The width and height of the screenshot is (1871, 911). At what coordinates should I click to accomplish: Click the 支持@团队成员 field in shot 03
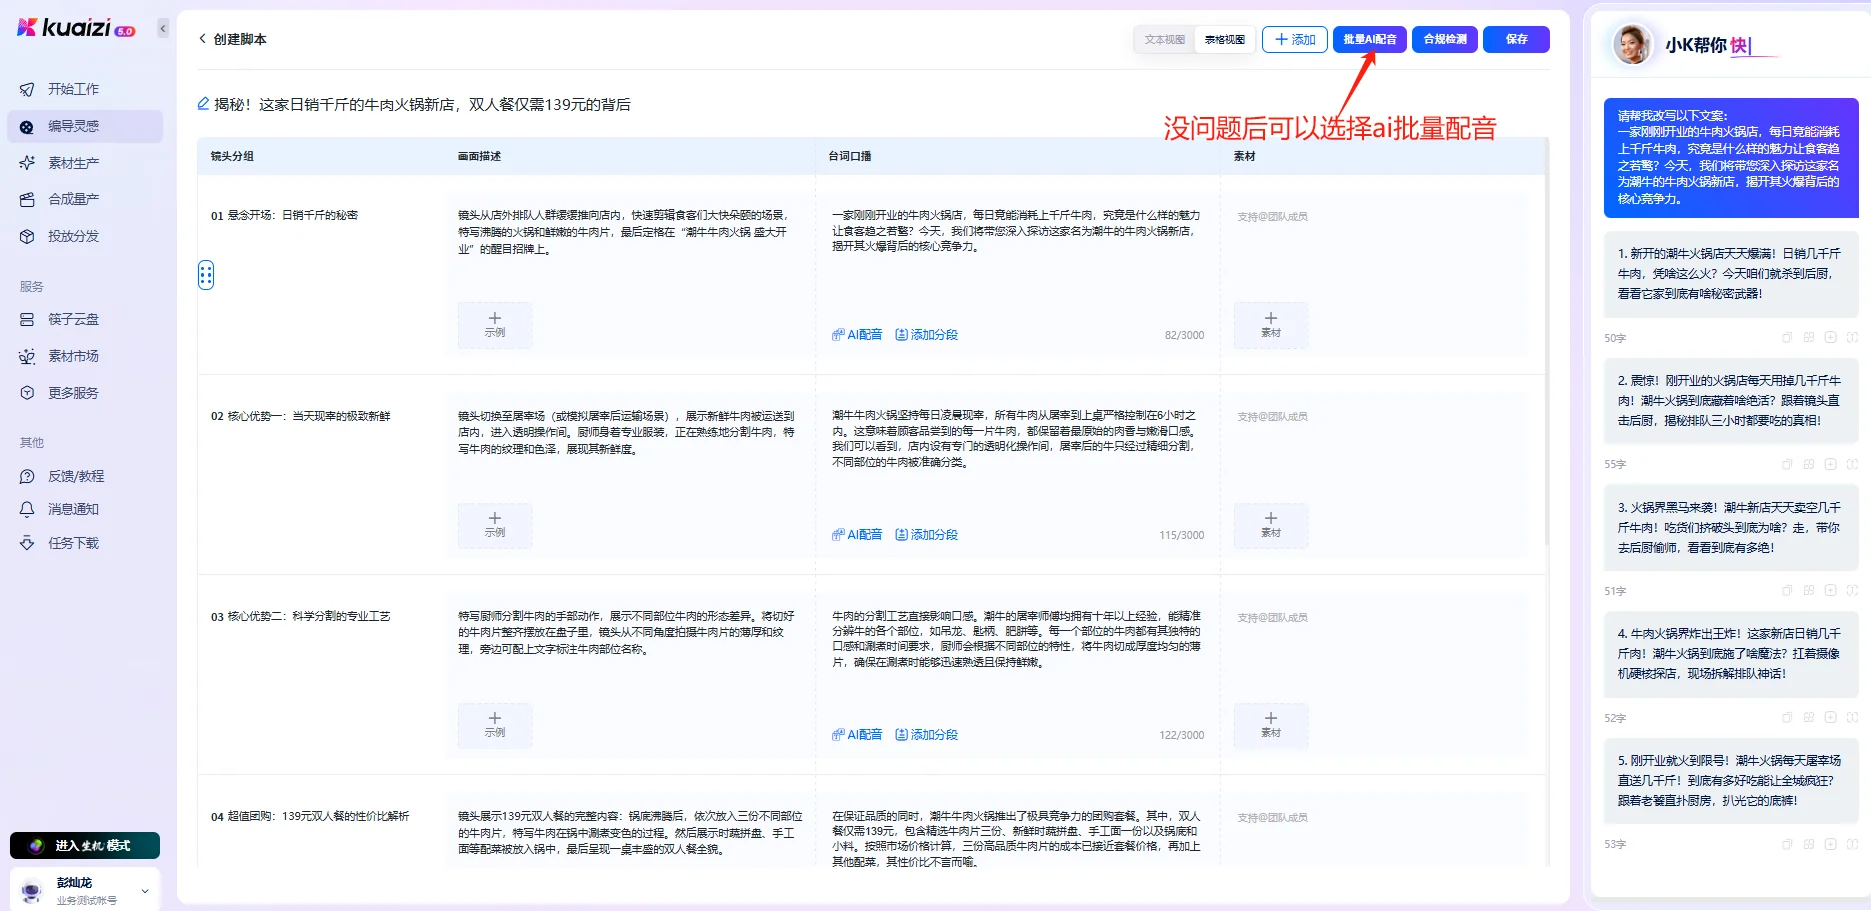coord(1272,618)
